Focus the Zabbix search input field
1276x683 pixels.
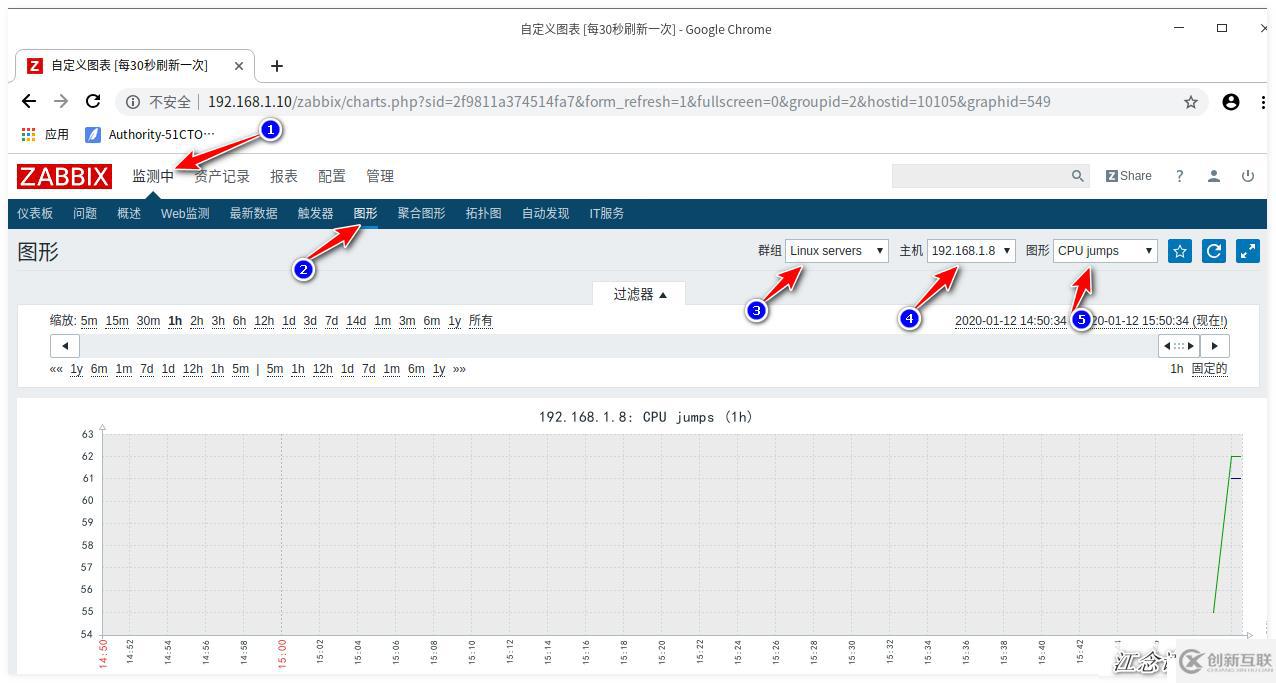point(982,176)
